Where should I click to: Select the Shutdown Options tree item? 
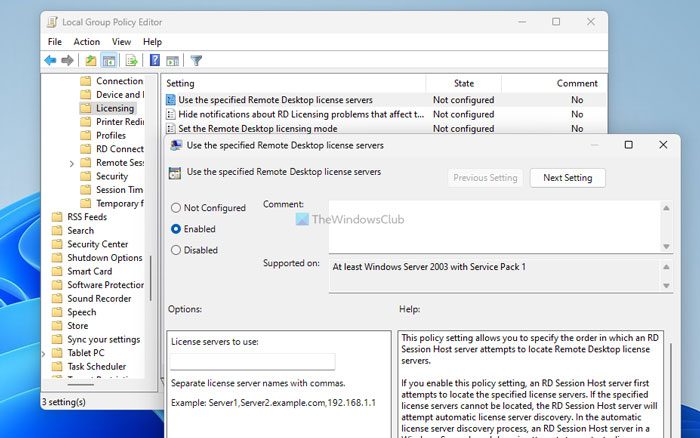(104, 258)
